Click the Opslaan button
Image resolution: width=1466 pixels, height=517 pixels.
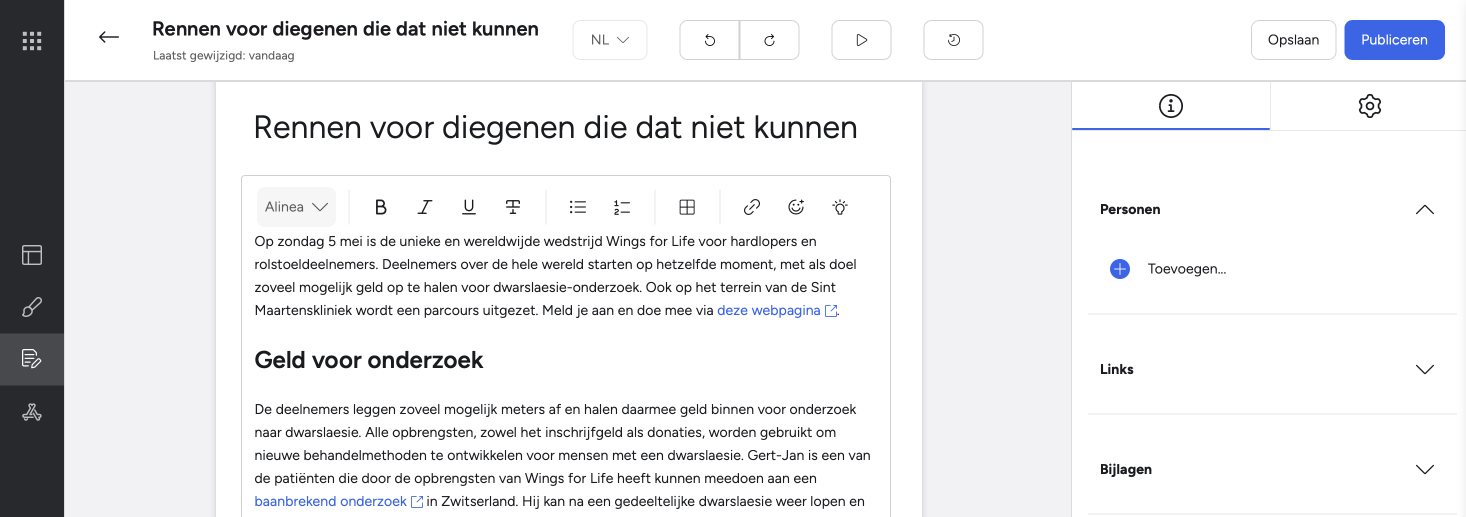tap(1293, 40)
